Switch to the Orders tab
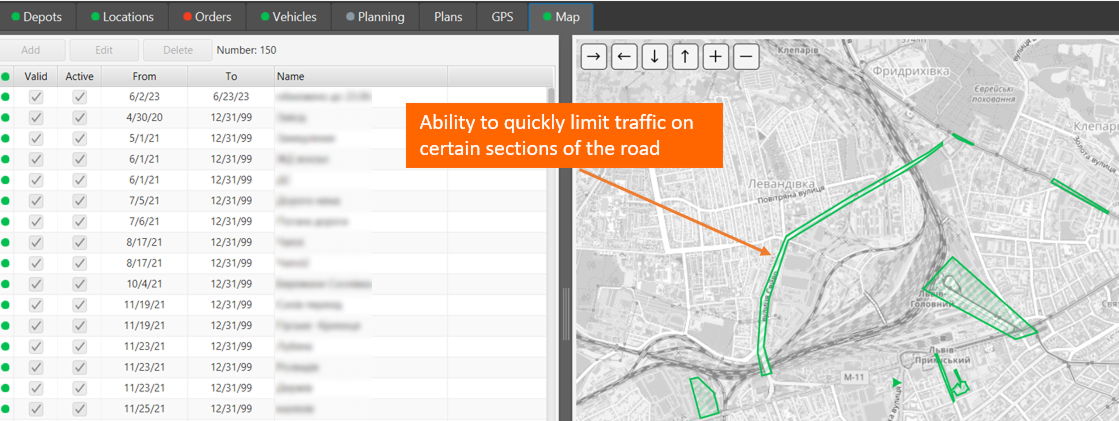The height and width of the screenshot is (421, 1119). pyautogui.click(x=205, y=17)
